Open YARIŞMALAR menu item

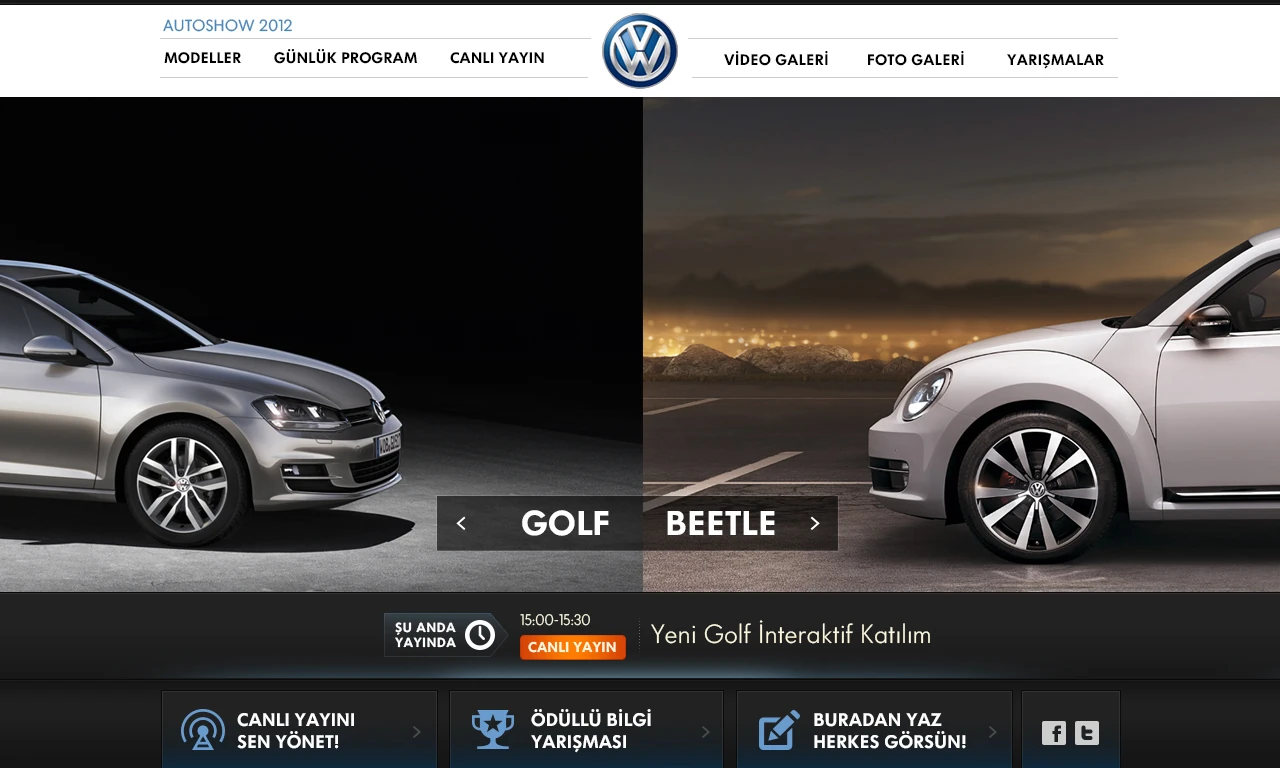(x=1055, y=60)
